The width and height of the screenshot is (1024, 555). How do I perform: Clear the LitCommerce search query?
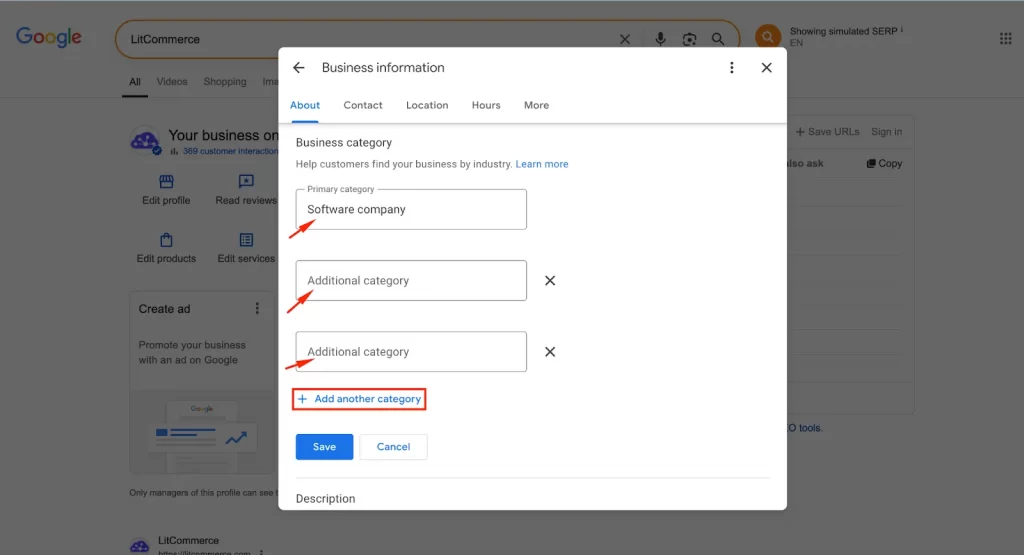[625, 39]
